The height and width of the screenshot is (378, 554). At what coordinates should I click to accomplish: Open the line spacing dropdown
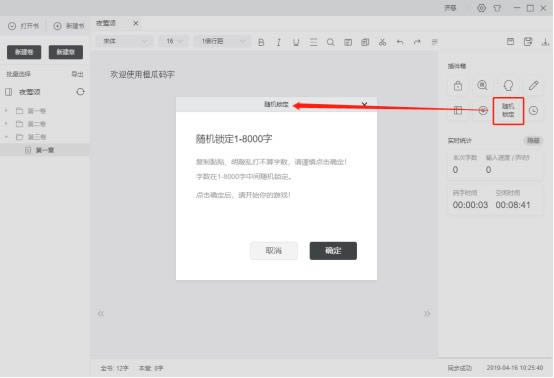click(x=222, y=41)
